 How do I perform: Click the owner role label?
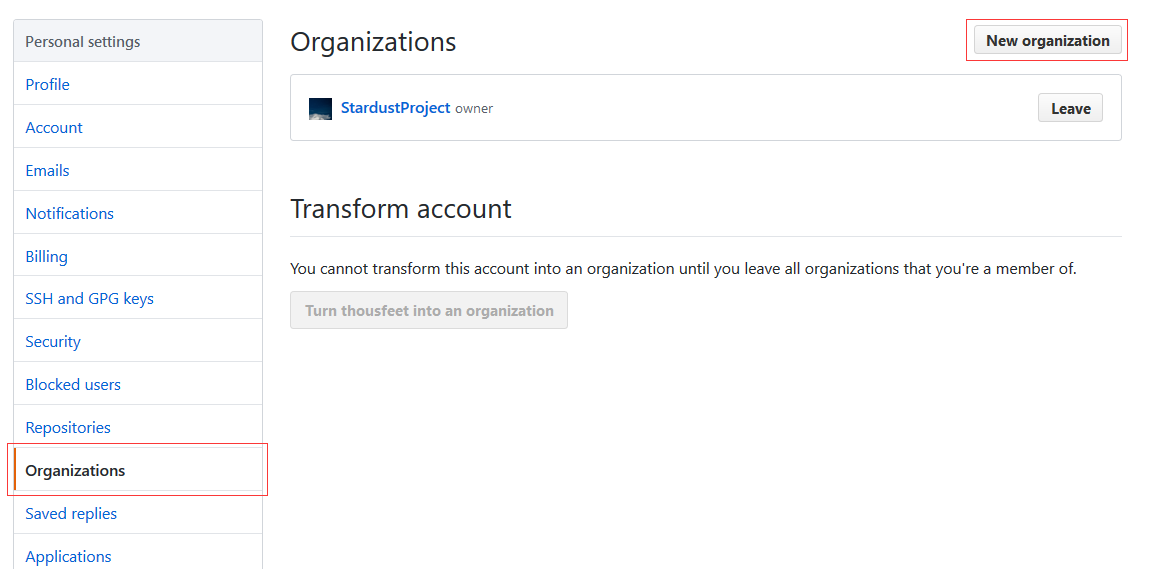(474, 109)
